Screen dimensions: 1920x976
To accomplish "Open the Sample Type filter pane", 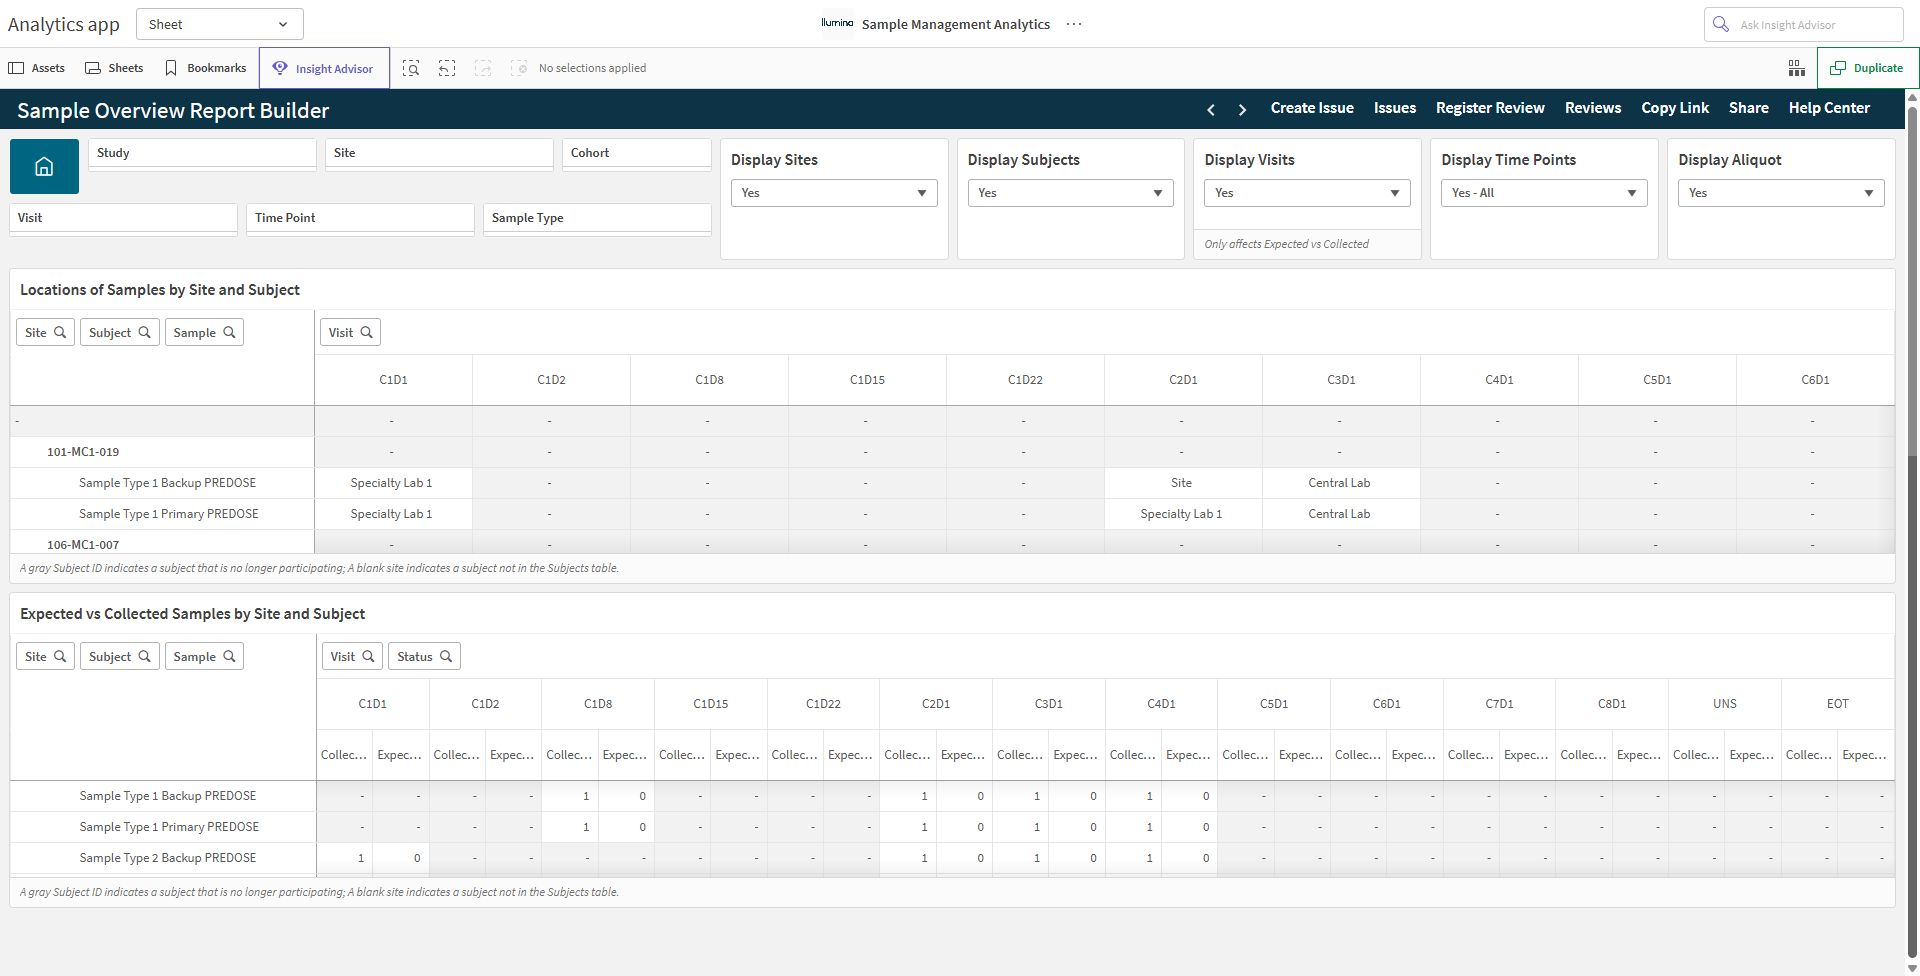I will click(597, 218).
